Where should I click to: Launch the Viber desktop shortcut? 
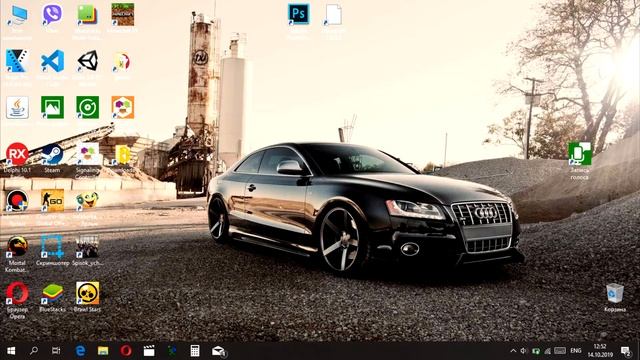pos(52,16)
